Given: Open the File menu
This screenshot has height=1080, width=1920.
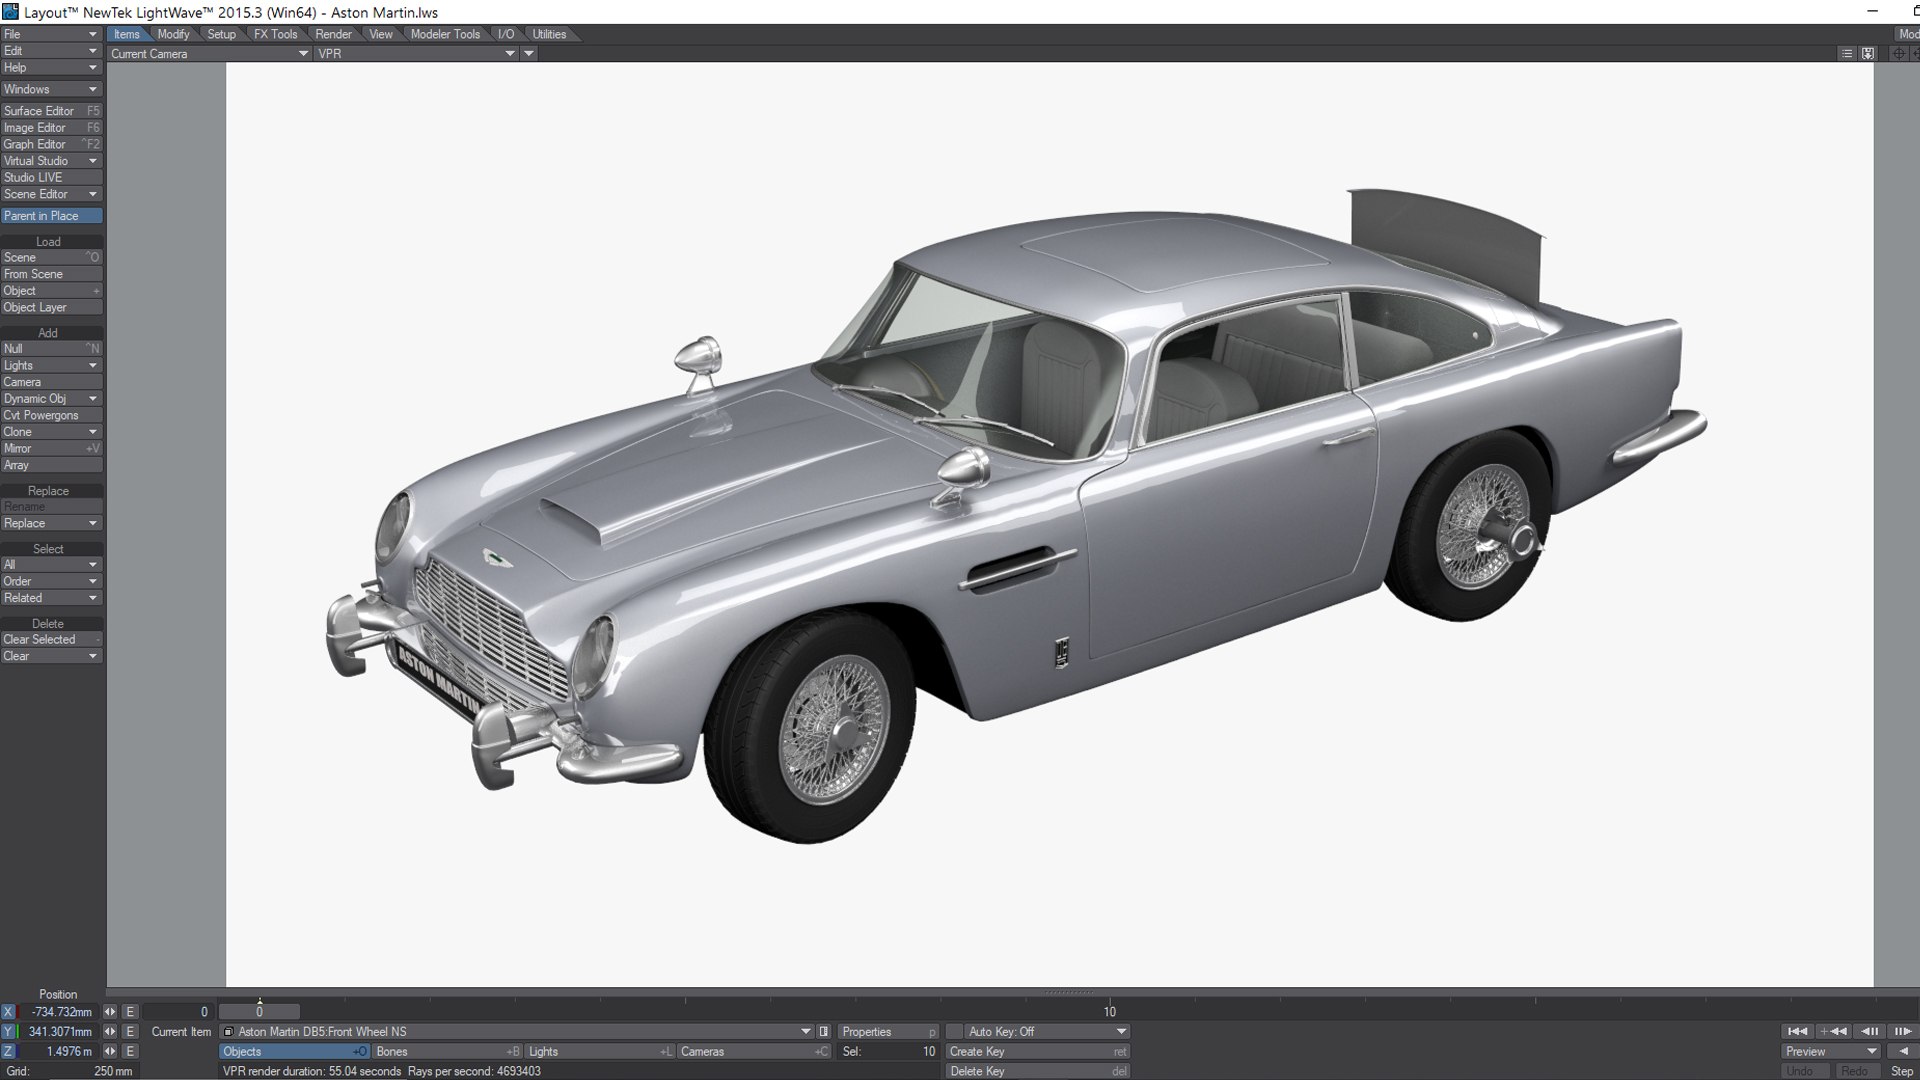Looking at the screenshot, I should (x=51, y=34).
